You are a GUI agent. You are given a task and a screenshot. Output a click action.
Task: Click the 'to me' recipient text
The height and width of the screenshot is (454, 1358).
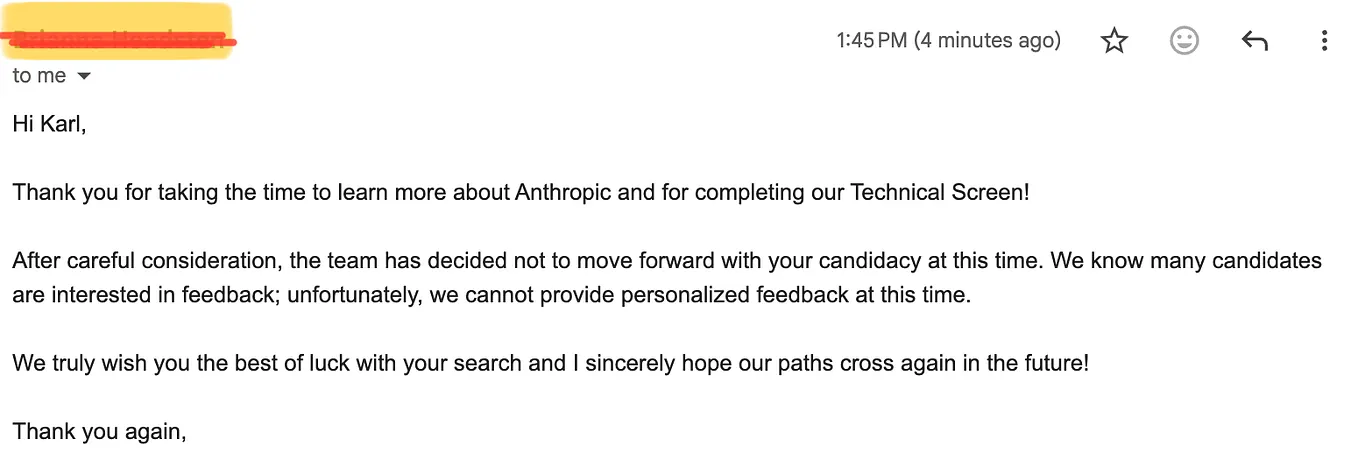39,76
